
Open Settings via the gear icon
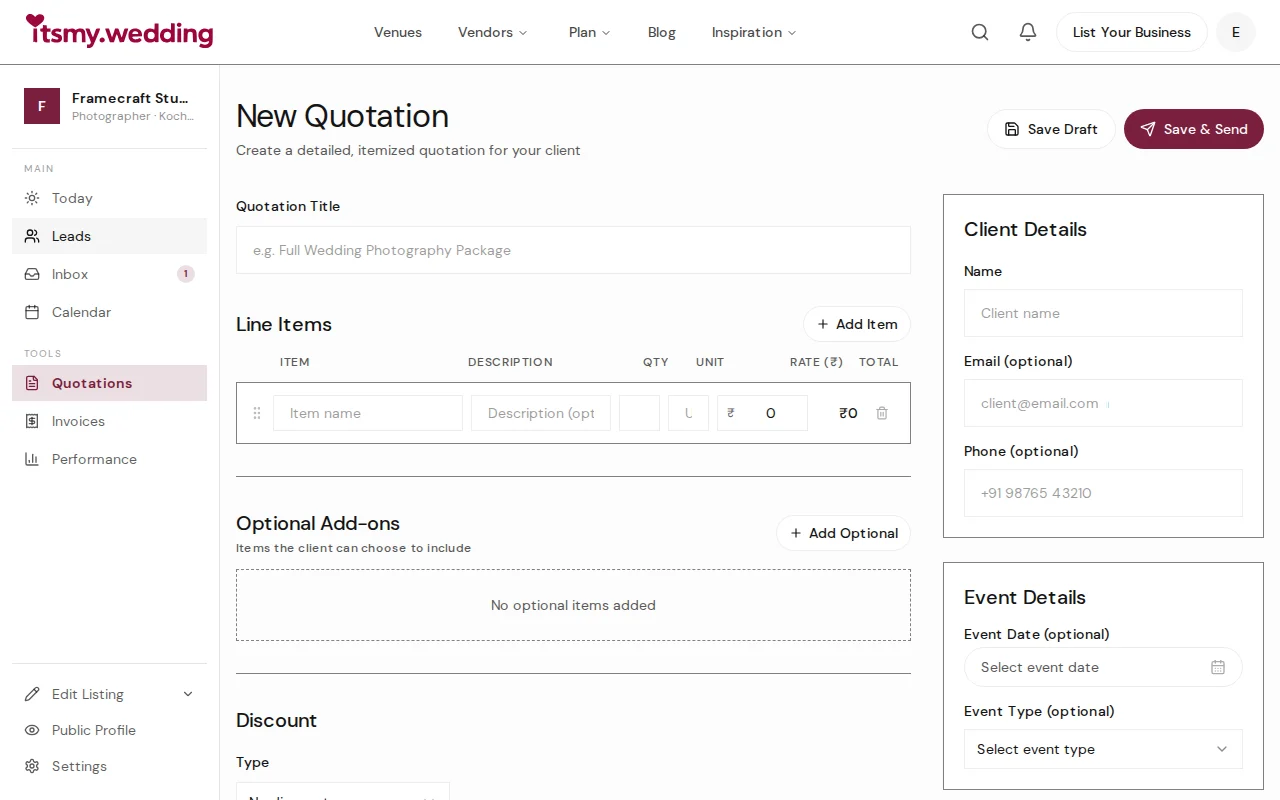(x=33, y=766)
